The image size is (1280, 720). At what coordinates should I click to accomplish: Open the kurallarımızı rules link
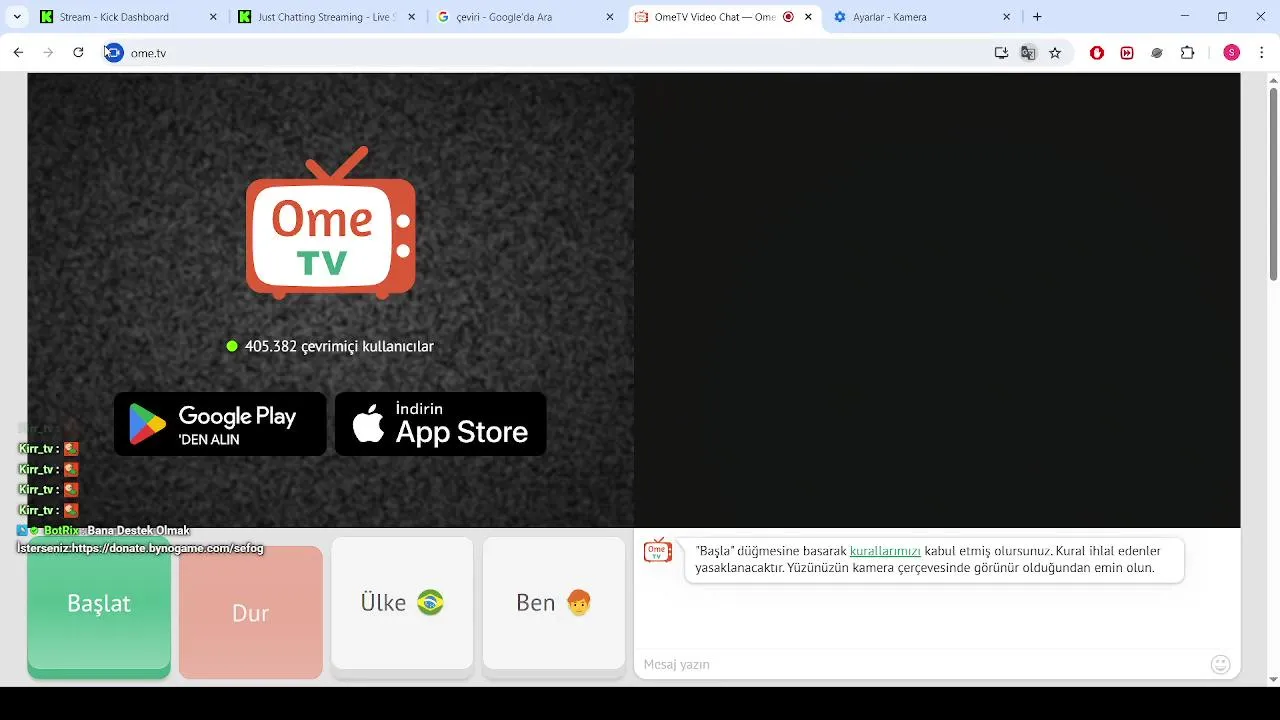click(885, 551)
